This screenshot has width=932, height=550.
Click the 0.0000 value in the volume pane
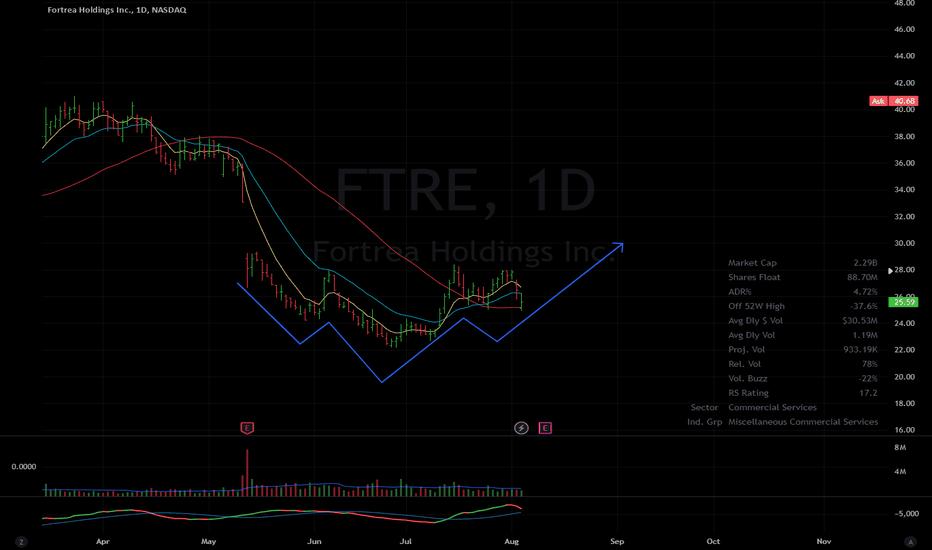tap(24, 467)
